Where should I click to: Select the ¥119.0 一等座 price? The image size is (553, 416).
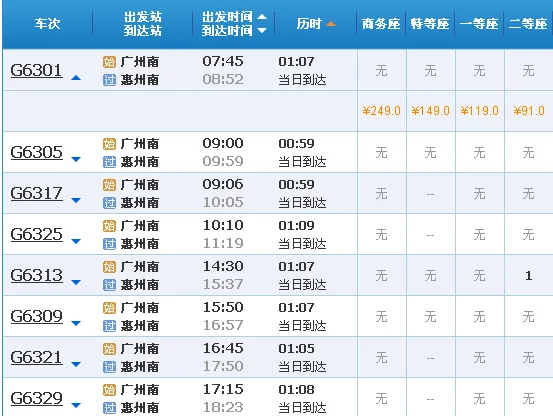[479, 111]
